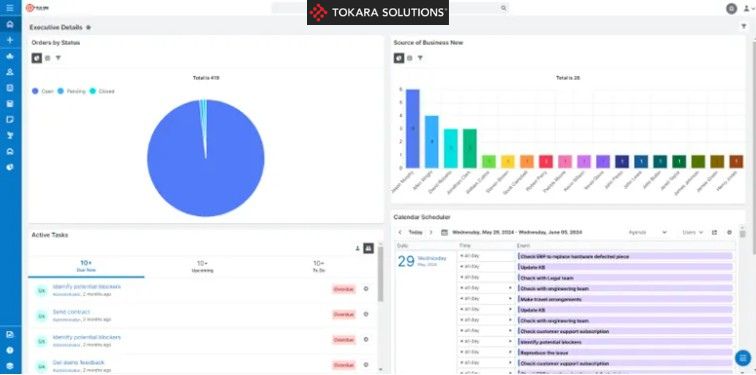The image size is (756, 375).
Task: Go to next period with calendar right arrow
Action: pyautogui.click(x=431, y=232)
